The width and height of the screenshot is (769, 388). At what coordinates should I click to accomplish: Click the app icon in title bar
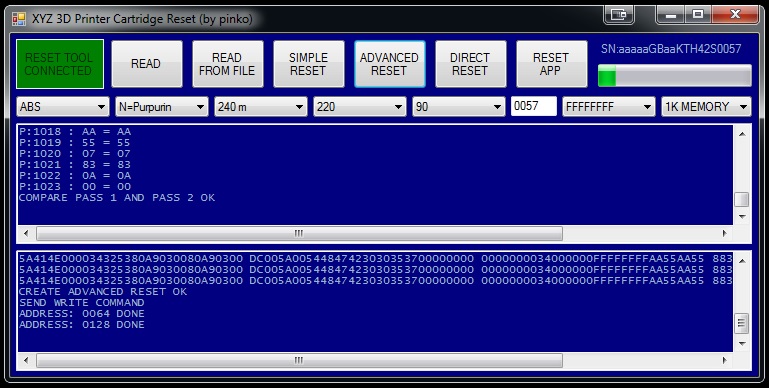tap(19, 19)
